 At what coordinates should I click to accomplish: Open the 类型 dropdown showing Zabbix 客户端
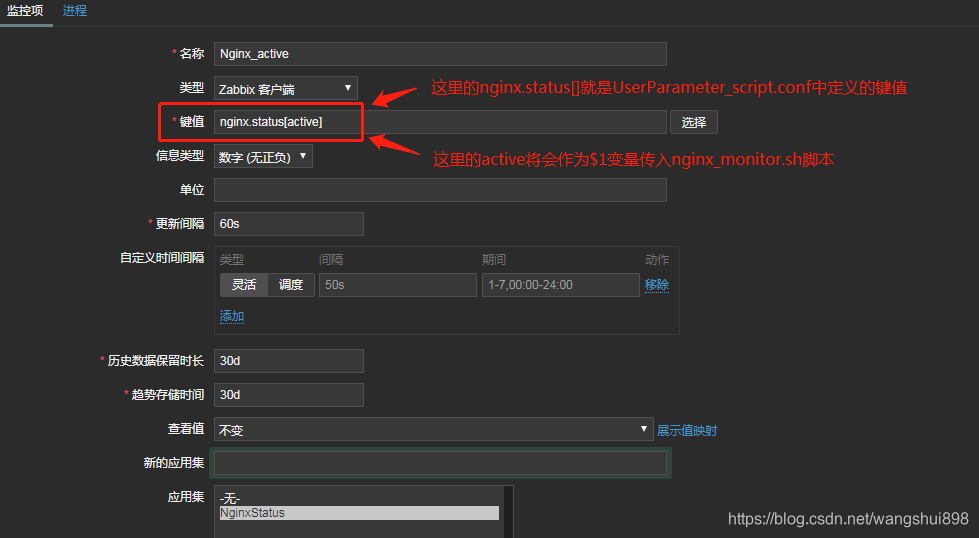pyautogui.click(x=285, y=89)
